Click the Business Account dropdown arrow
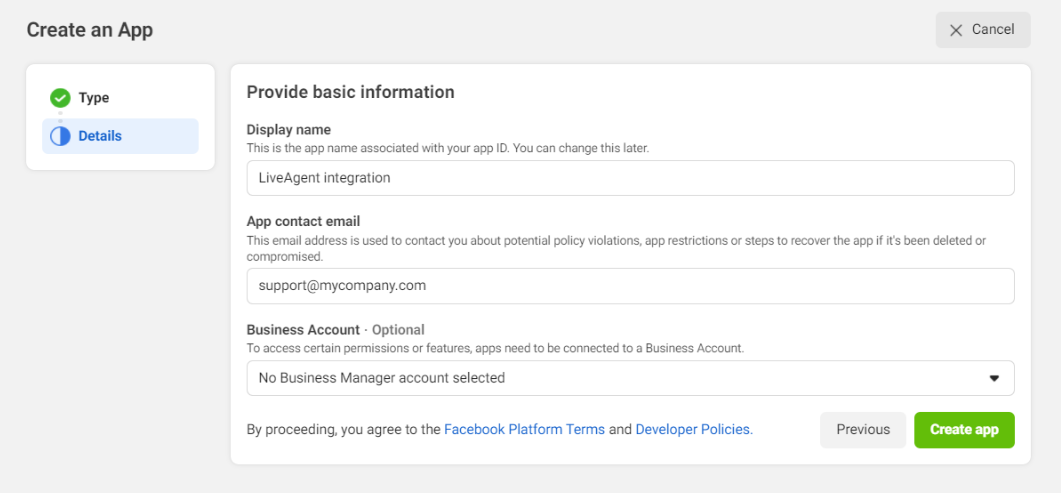1061x493 pixels. tap(994, 379)
